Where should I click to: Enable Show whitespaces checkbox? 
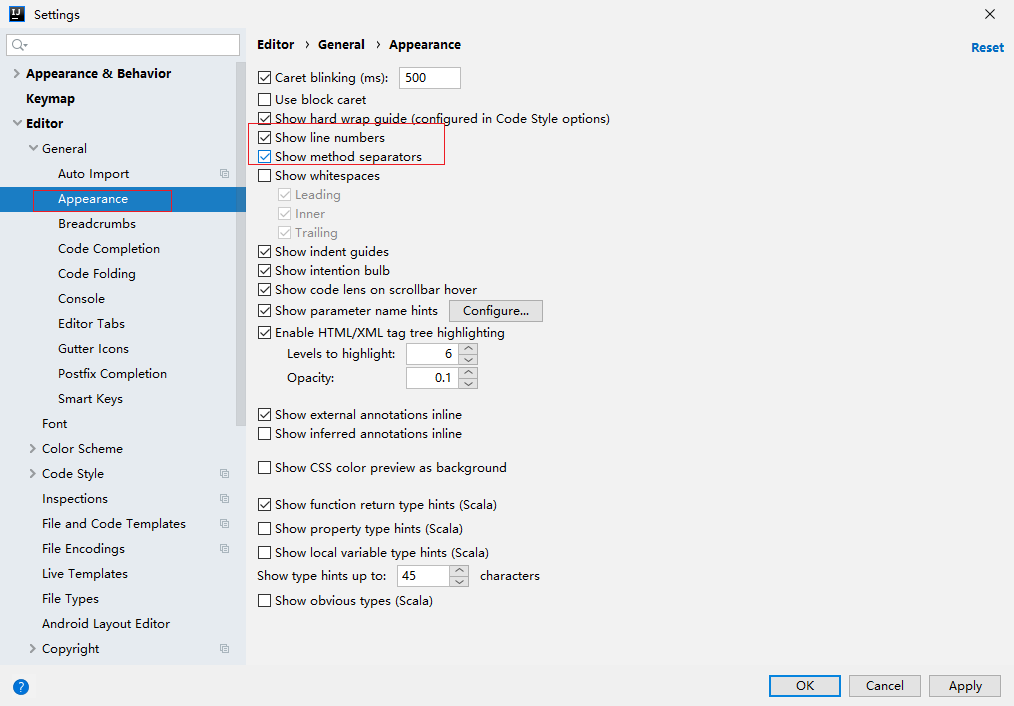[264, 175]
